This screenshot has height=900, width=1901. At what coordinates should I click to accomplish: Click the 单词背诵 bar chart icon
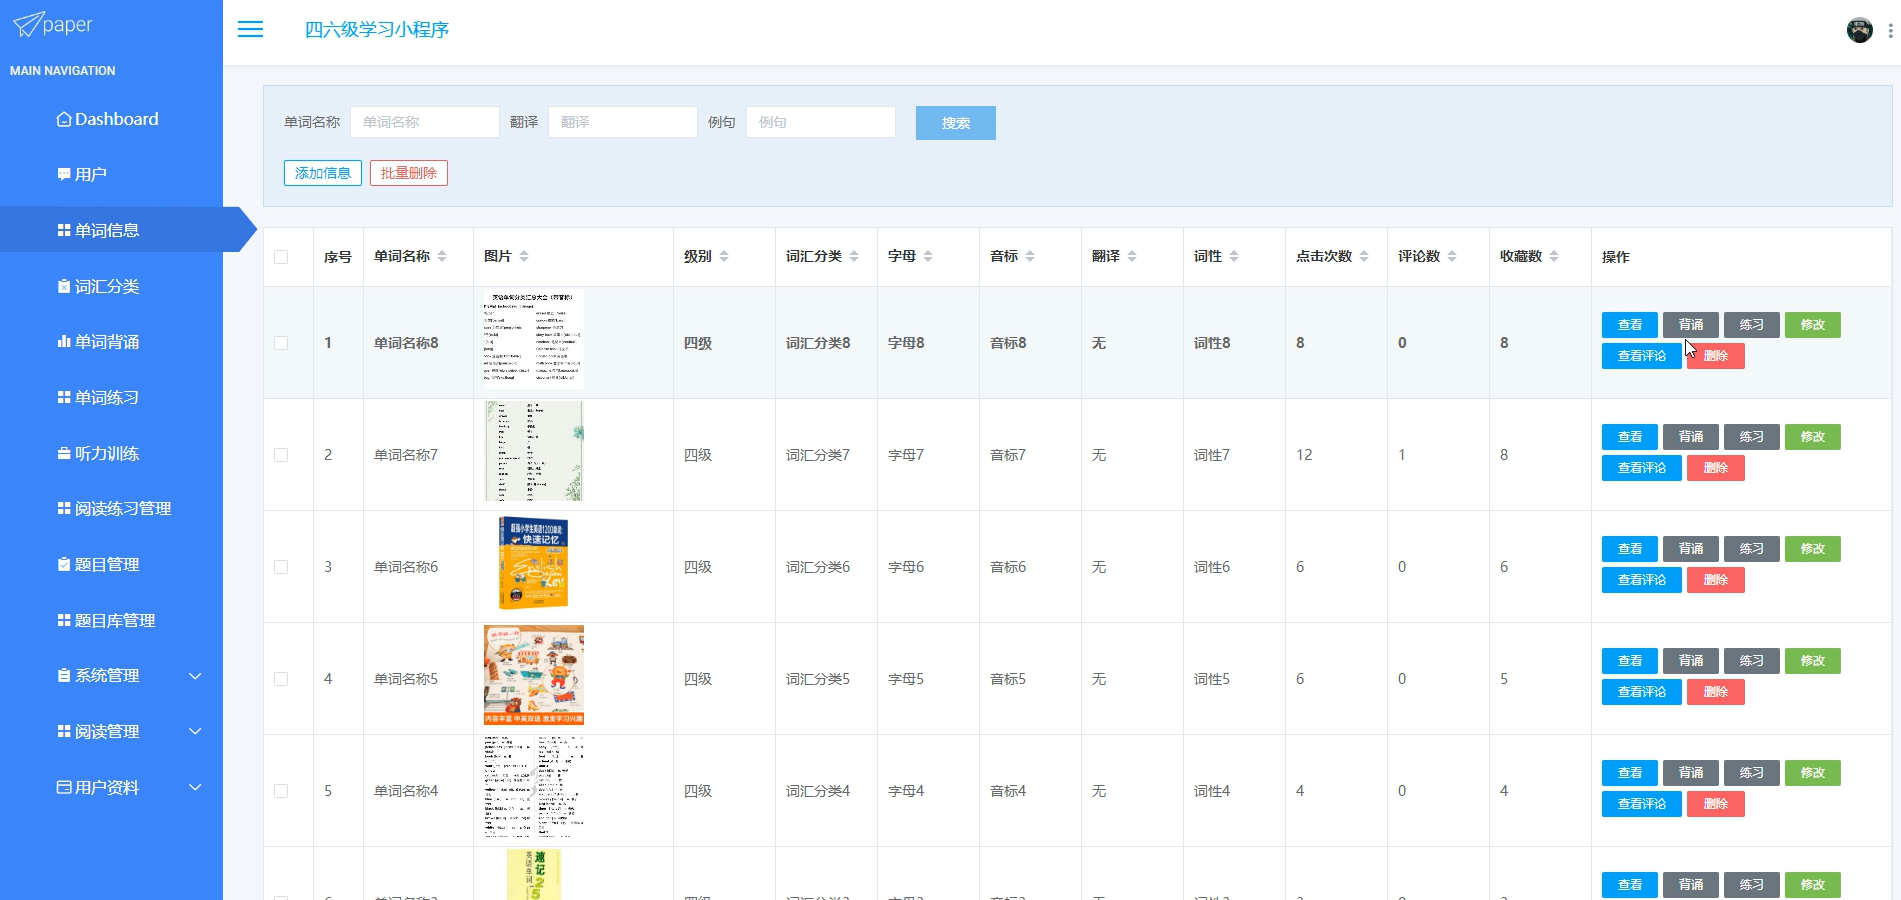pos(64,342)
